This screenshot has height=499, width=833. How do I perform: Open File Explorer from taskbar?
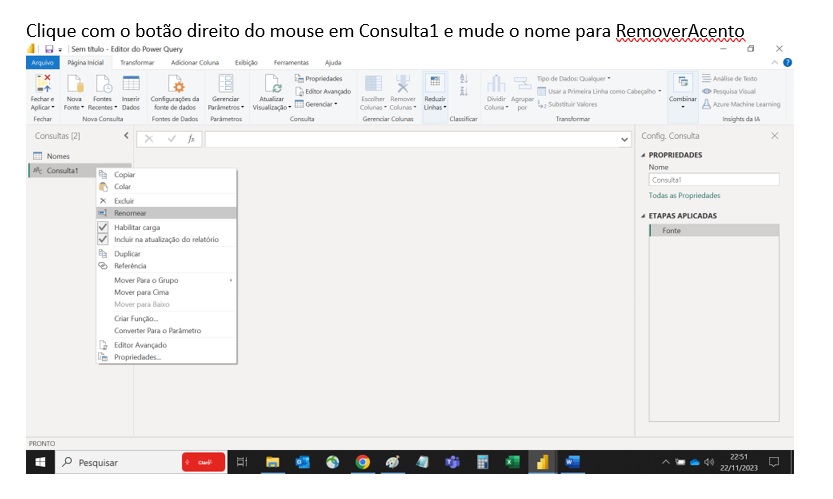pos(273,462)
